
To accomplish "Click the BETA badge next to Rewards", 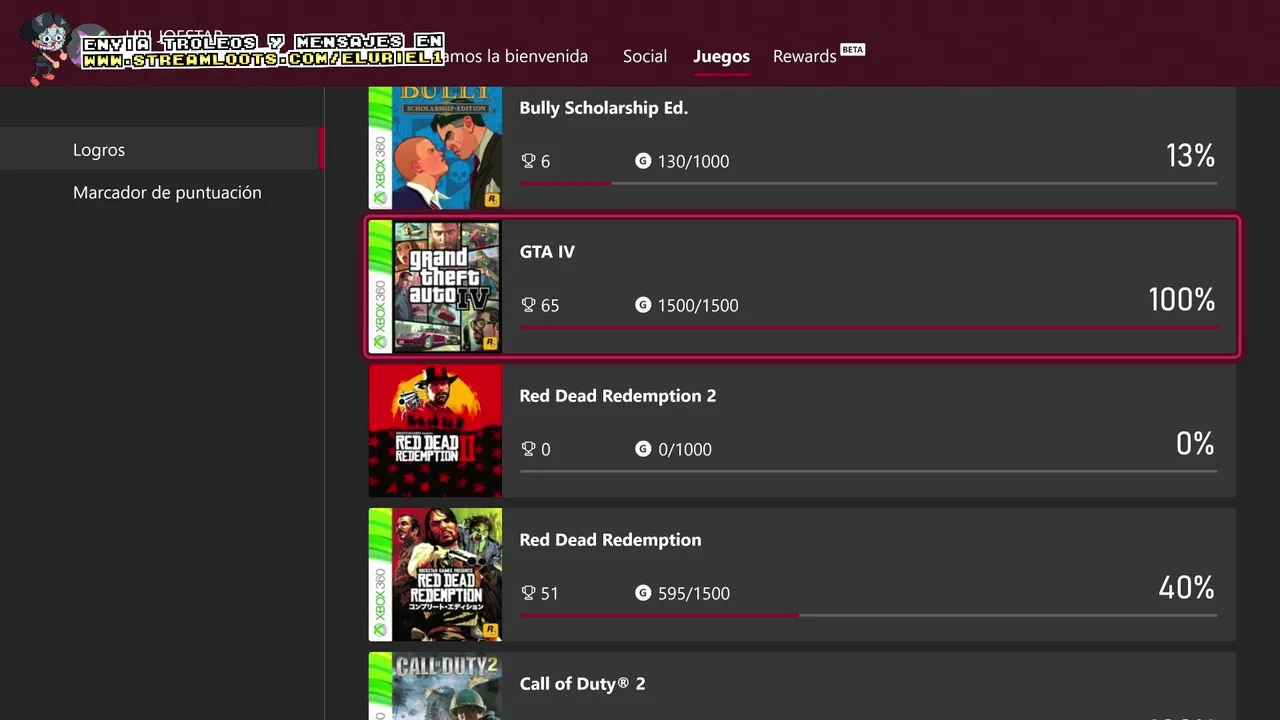I will 852,49.
